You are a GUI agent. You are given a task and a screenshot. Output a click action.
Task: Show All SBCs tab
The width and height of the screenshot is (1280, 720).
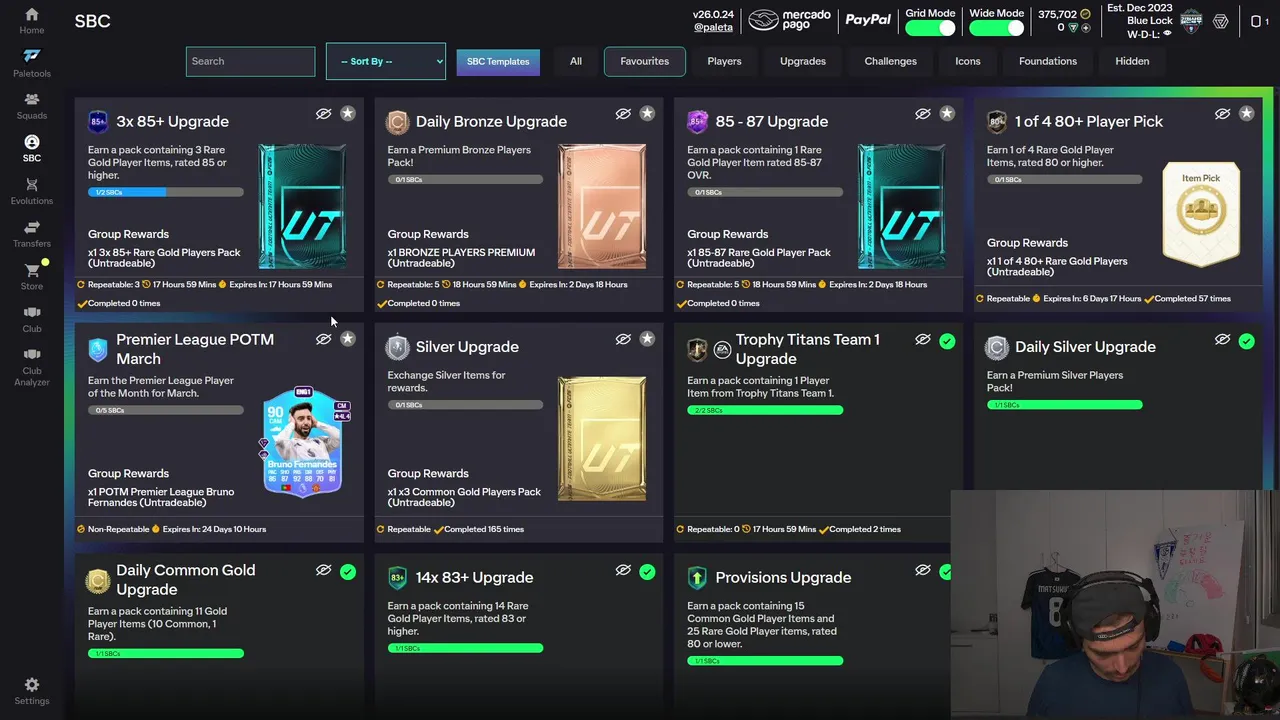576,61
